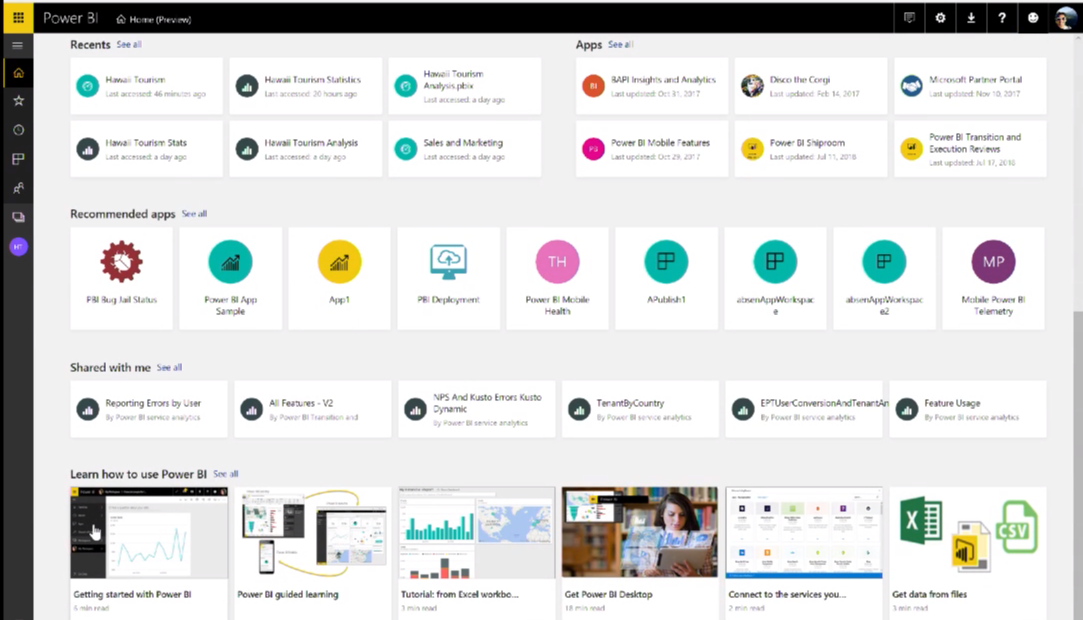Open Hawaii Tourism Stats recent item
Viewport: 1083px width, 620px height.
coord(146,149)
